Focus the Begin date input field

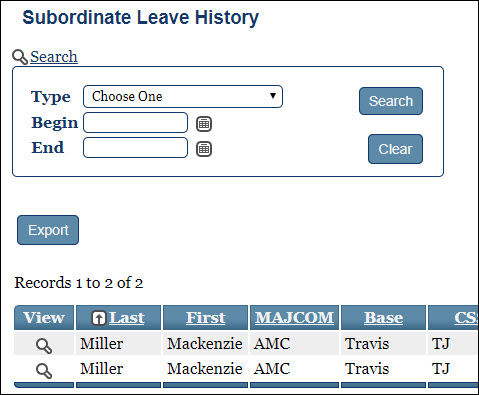pyautogui.click(x=135, y=123)
